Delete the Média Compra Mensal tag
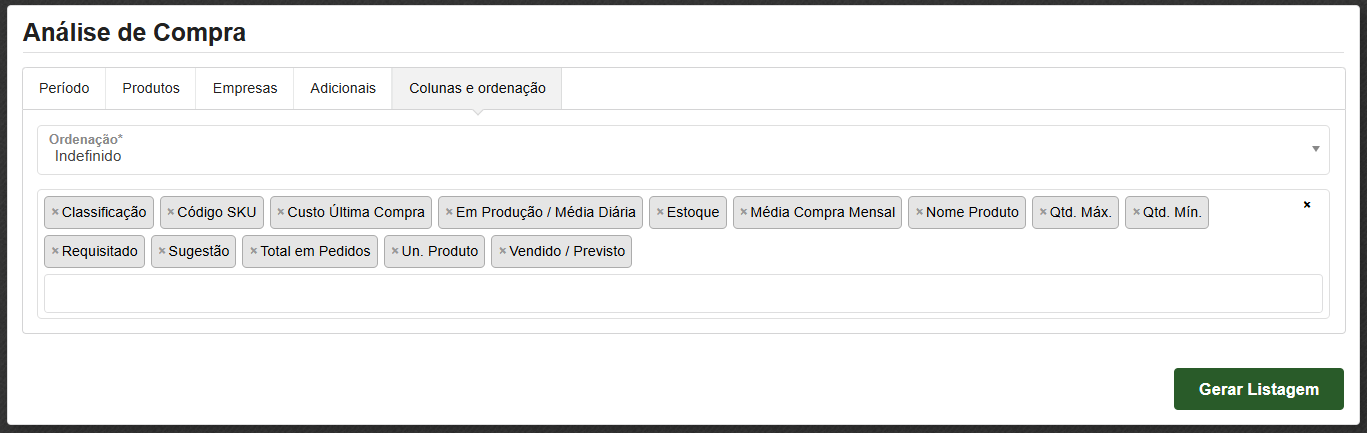Screen dimensions: 1367x433 point(744,212)
